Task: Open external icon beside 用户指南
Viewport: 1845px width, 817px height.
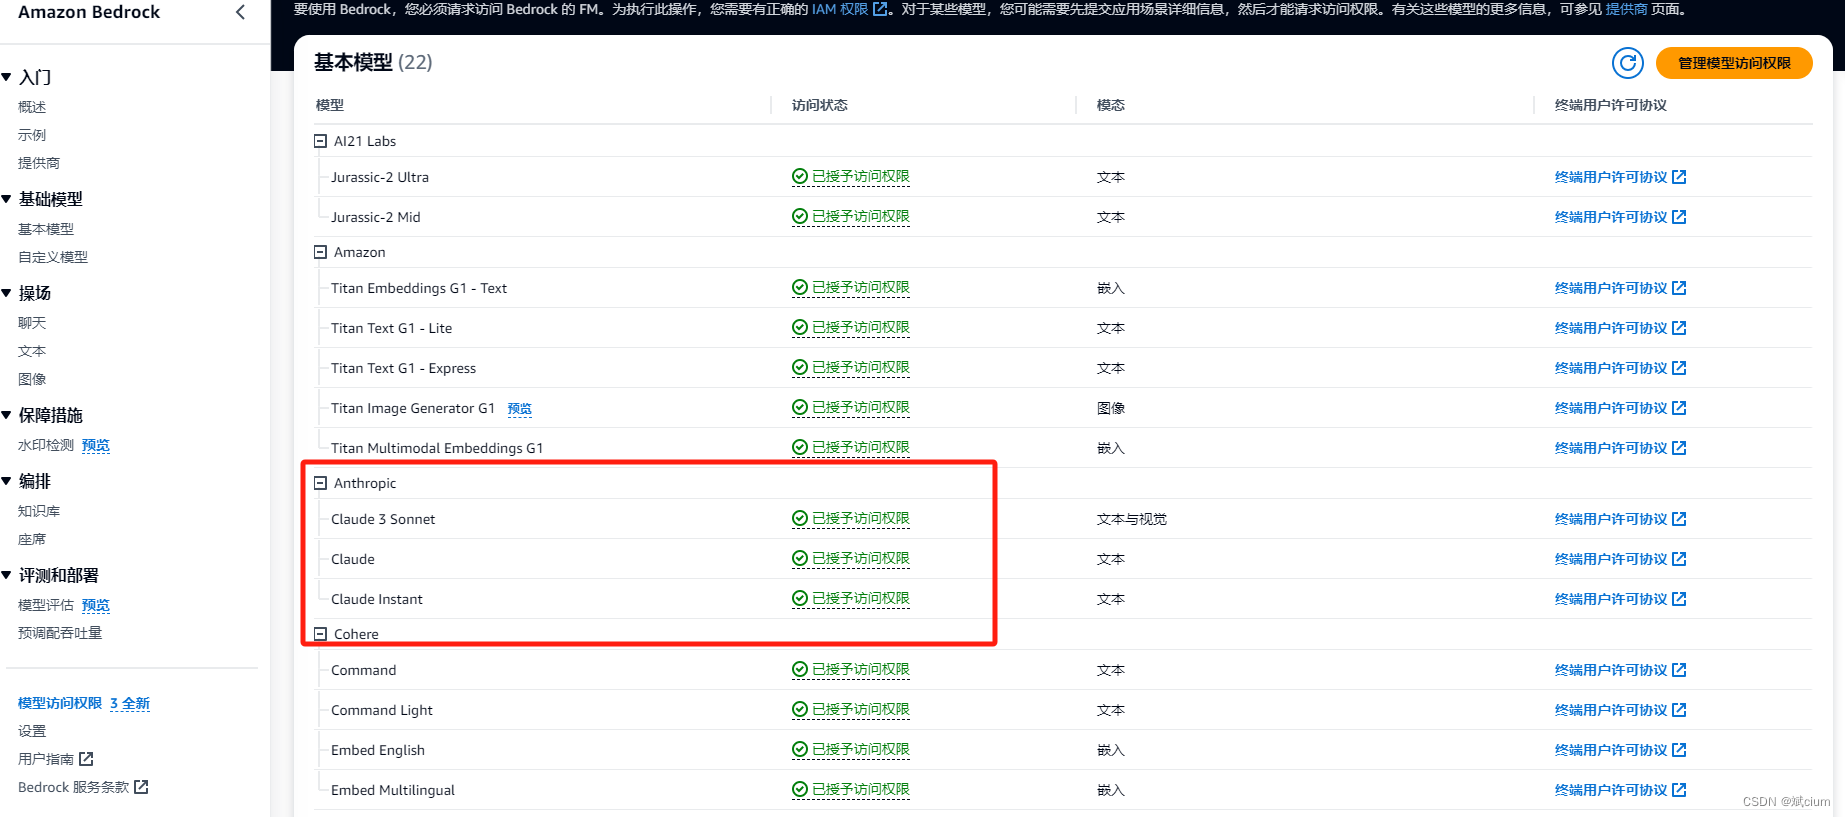Action: pyautogui.click(x=86, y=759)
